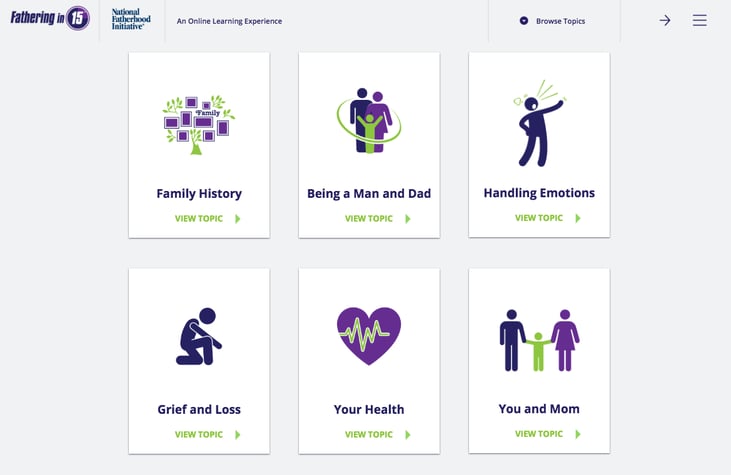The width and height of the screenshot is (731, 475).
Task: Click the National Fatherhood Initiative logo
Action: pyautogui.click(x=131, y=19)
